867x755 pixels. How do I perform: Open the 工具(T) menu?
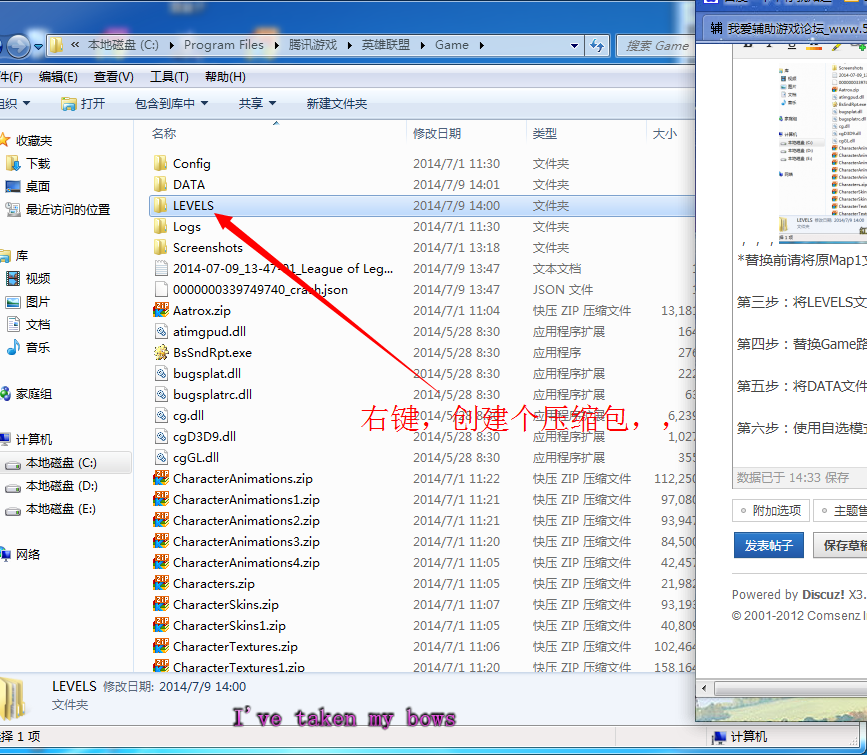click(169, 77)
